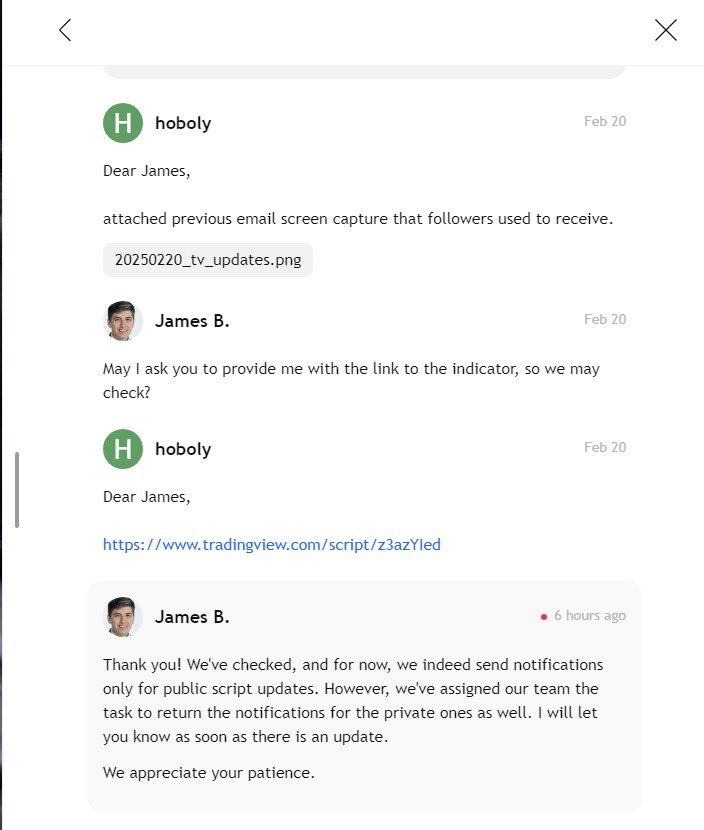Click the Feb 20 date on James's indicator request

[605, 319]
